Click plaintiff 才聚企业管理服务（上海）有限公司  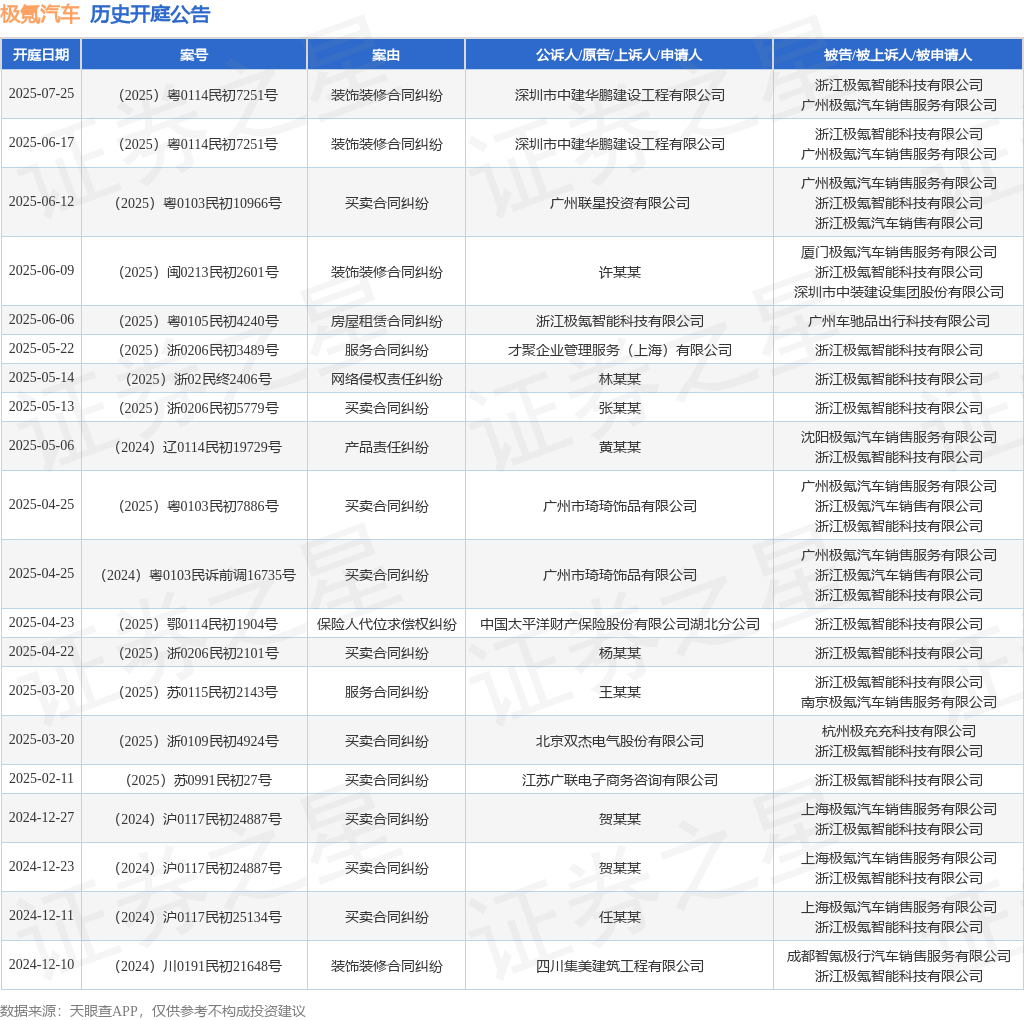click(619, 350)
